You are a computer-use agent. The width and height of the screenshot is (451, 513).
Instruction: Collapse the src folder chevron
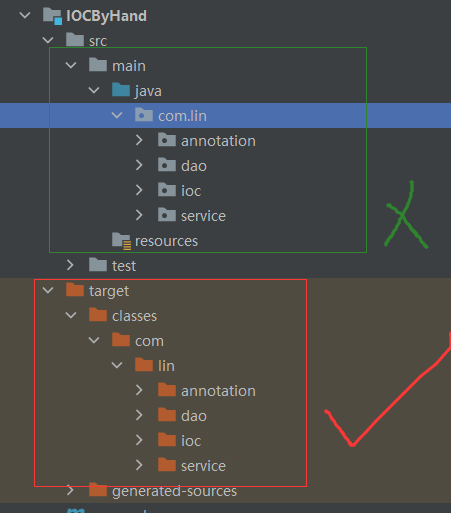click(48, 40)
